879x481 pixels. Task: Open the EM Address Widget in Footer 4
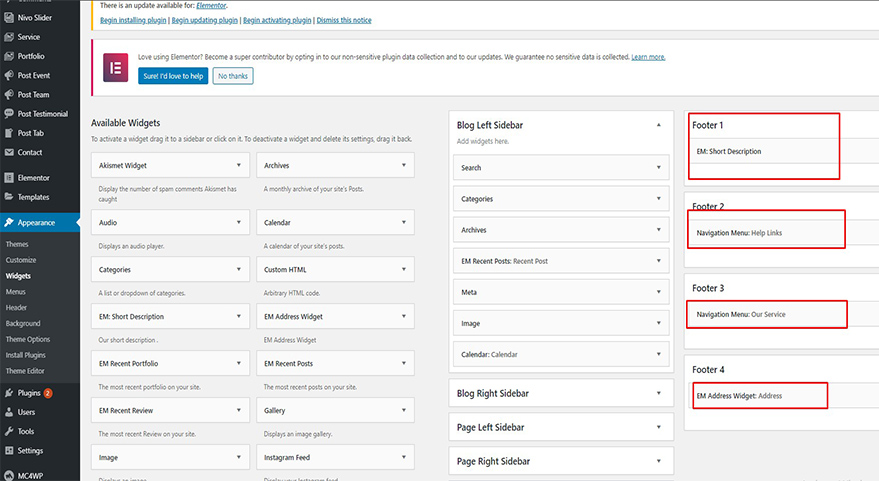(760, 396)
